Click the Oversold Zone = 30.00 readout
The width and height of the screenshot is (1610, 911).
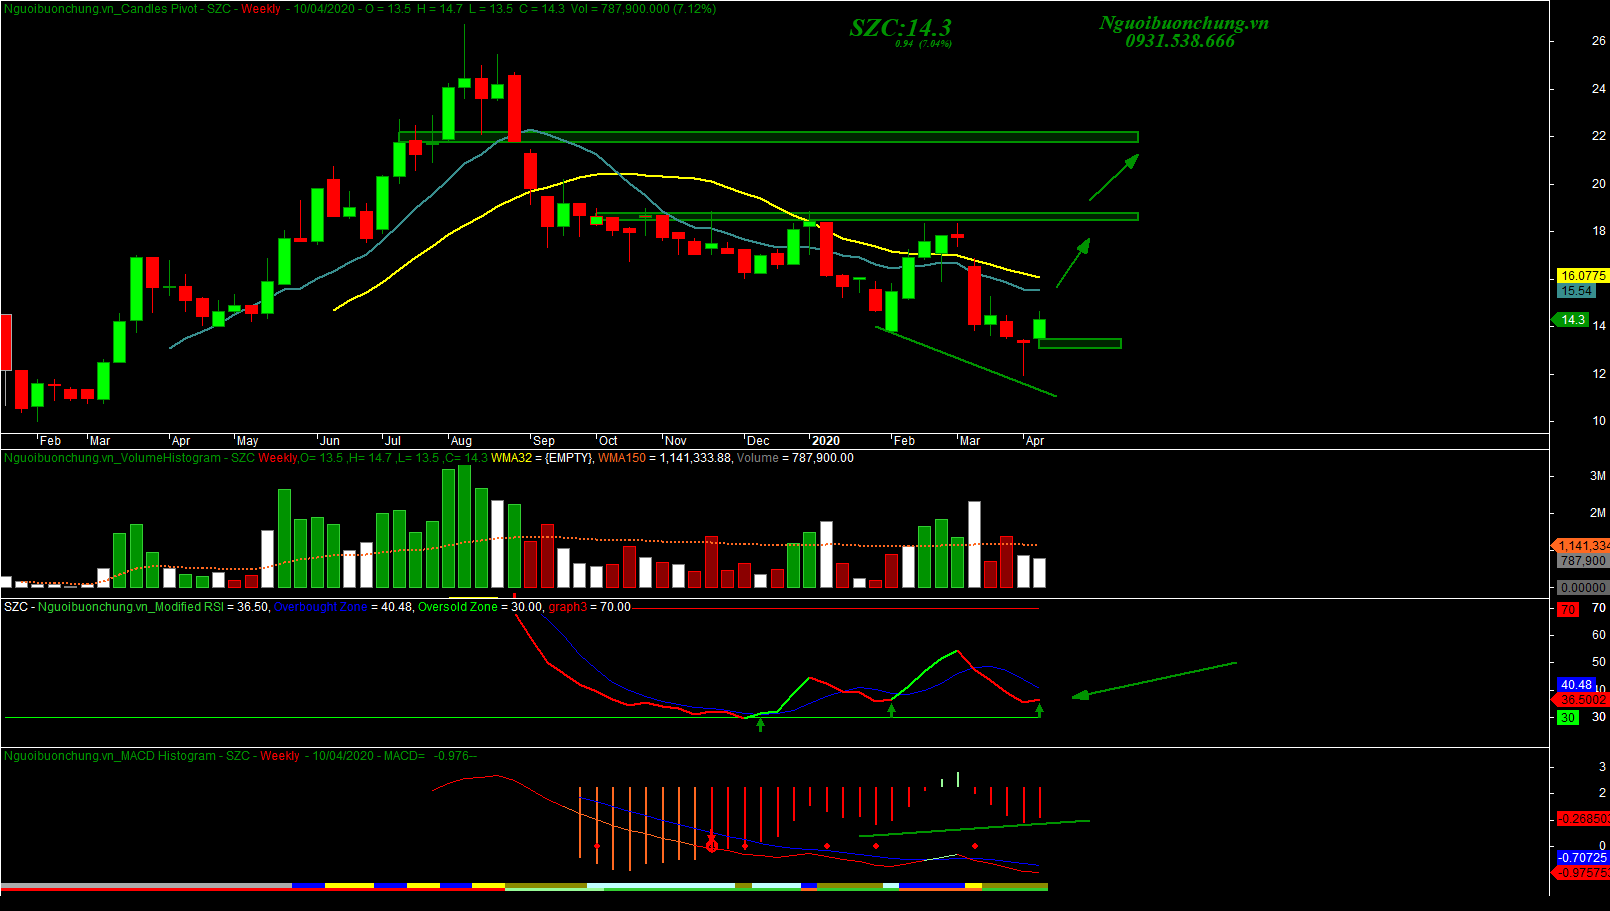[481, 607]
